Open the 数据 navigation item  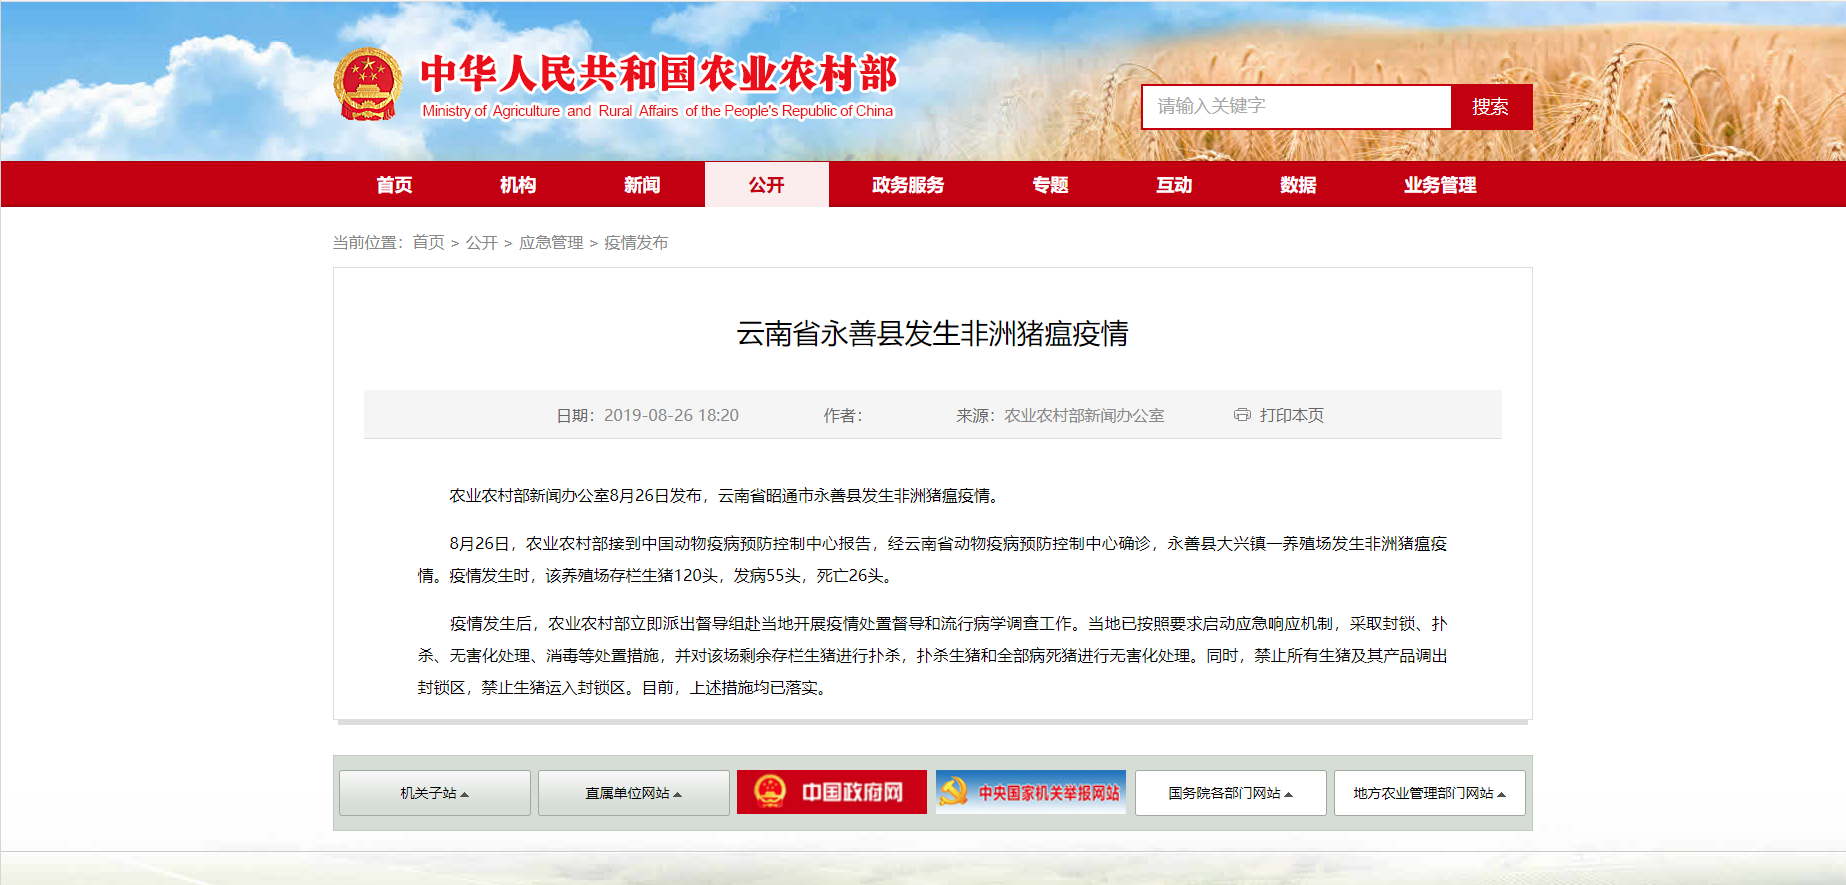[1298, 185]
